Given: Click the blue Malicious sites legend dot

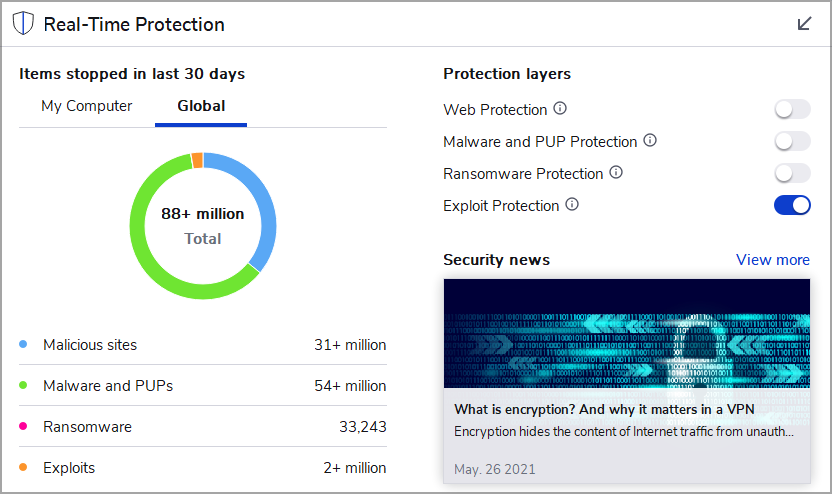Looking at the screenshot, I should tap(23, 344).
